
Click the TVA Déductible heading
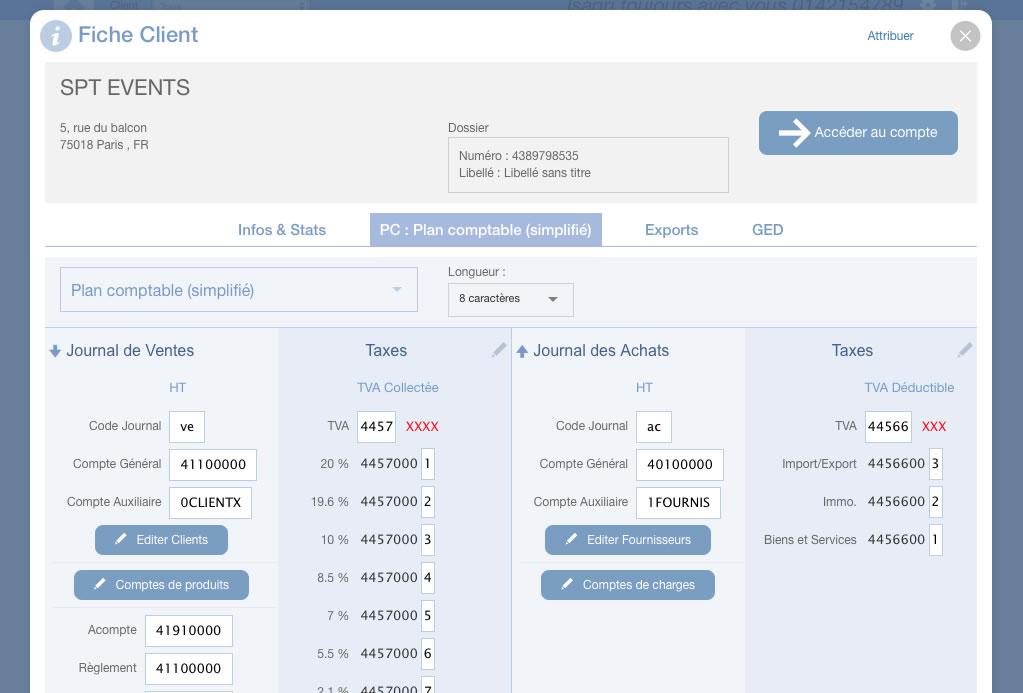coord(909,388)
